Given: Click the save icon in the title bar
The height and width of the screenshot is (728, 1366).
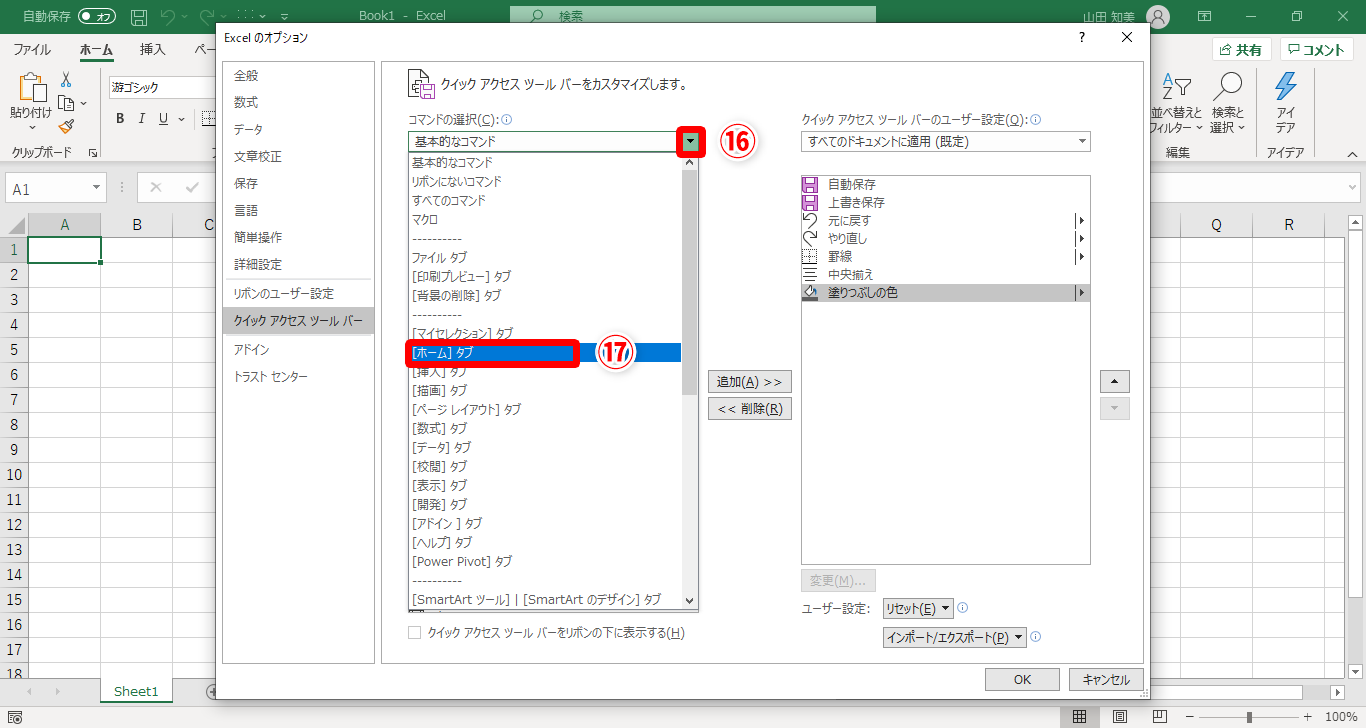Looking at the screenshot, I should 140,17.
